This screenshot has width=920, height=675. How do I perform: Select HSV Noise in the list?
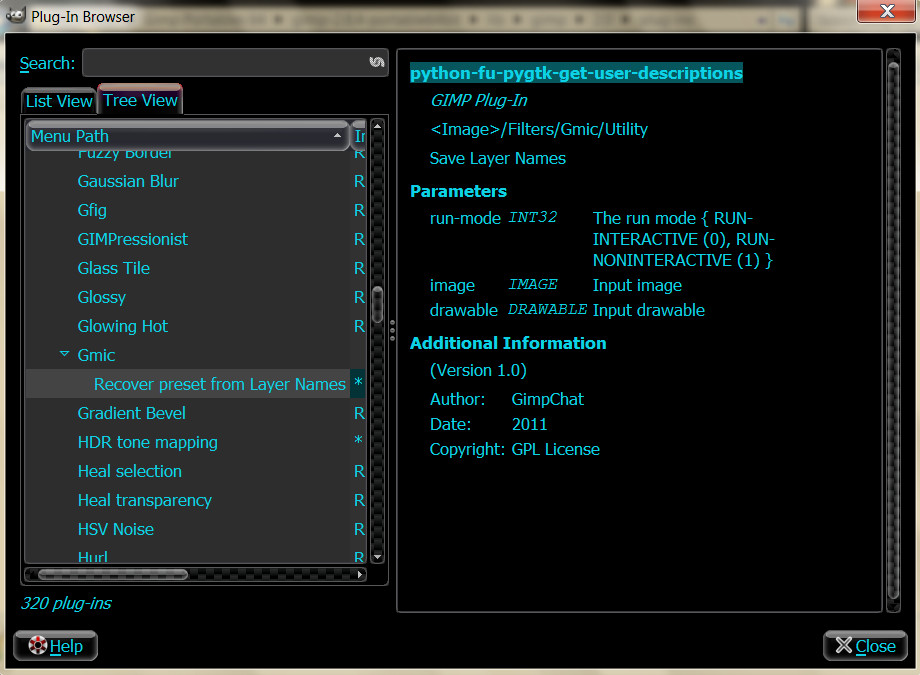coord(116,529)
